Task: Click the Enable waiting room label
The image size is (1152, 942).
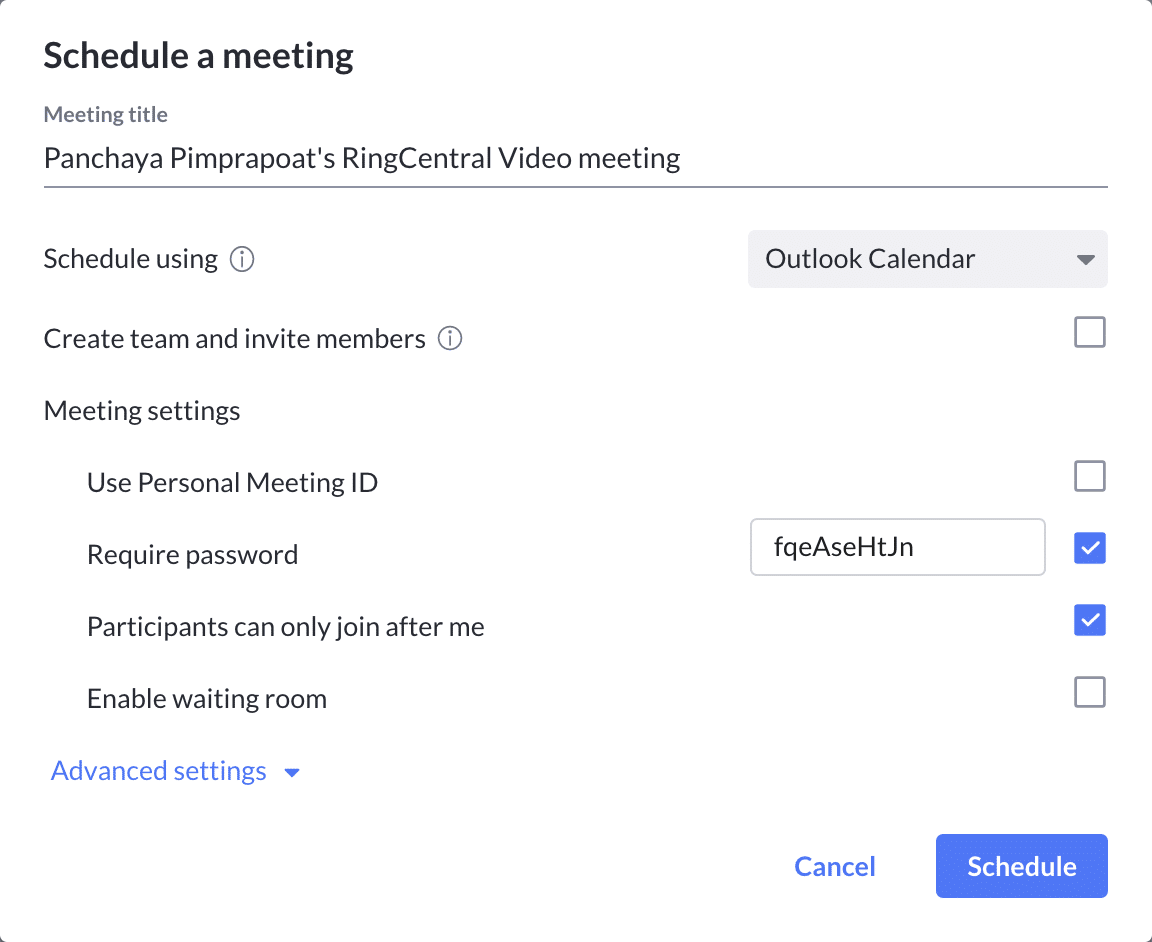Action: tap(207, 698)
